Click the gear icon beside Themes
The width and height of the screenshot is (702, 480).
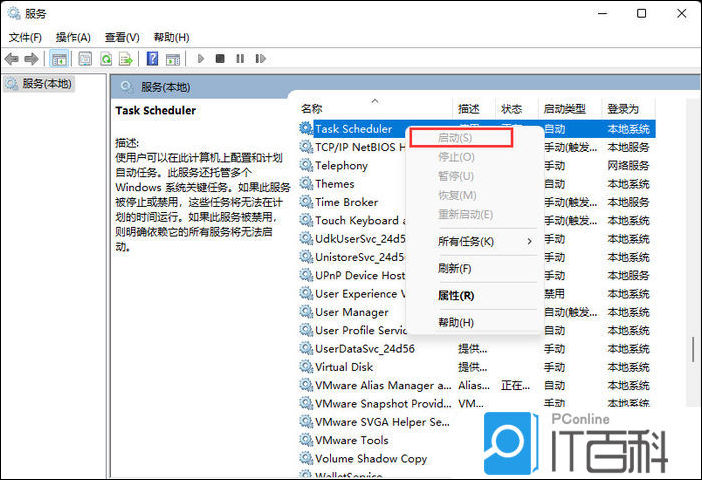306,184
